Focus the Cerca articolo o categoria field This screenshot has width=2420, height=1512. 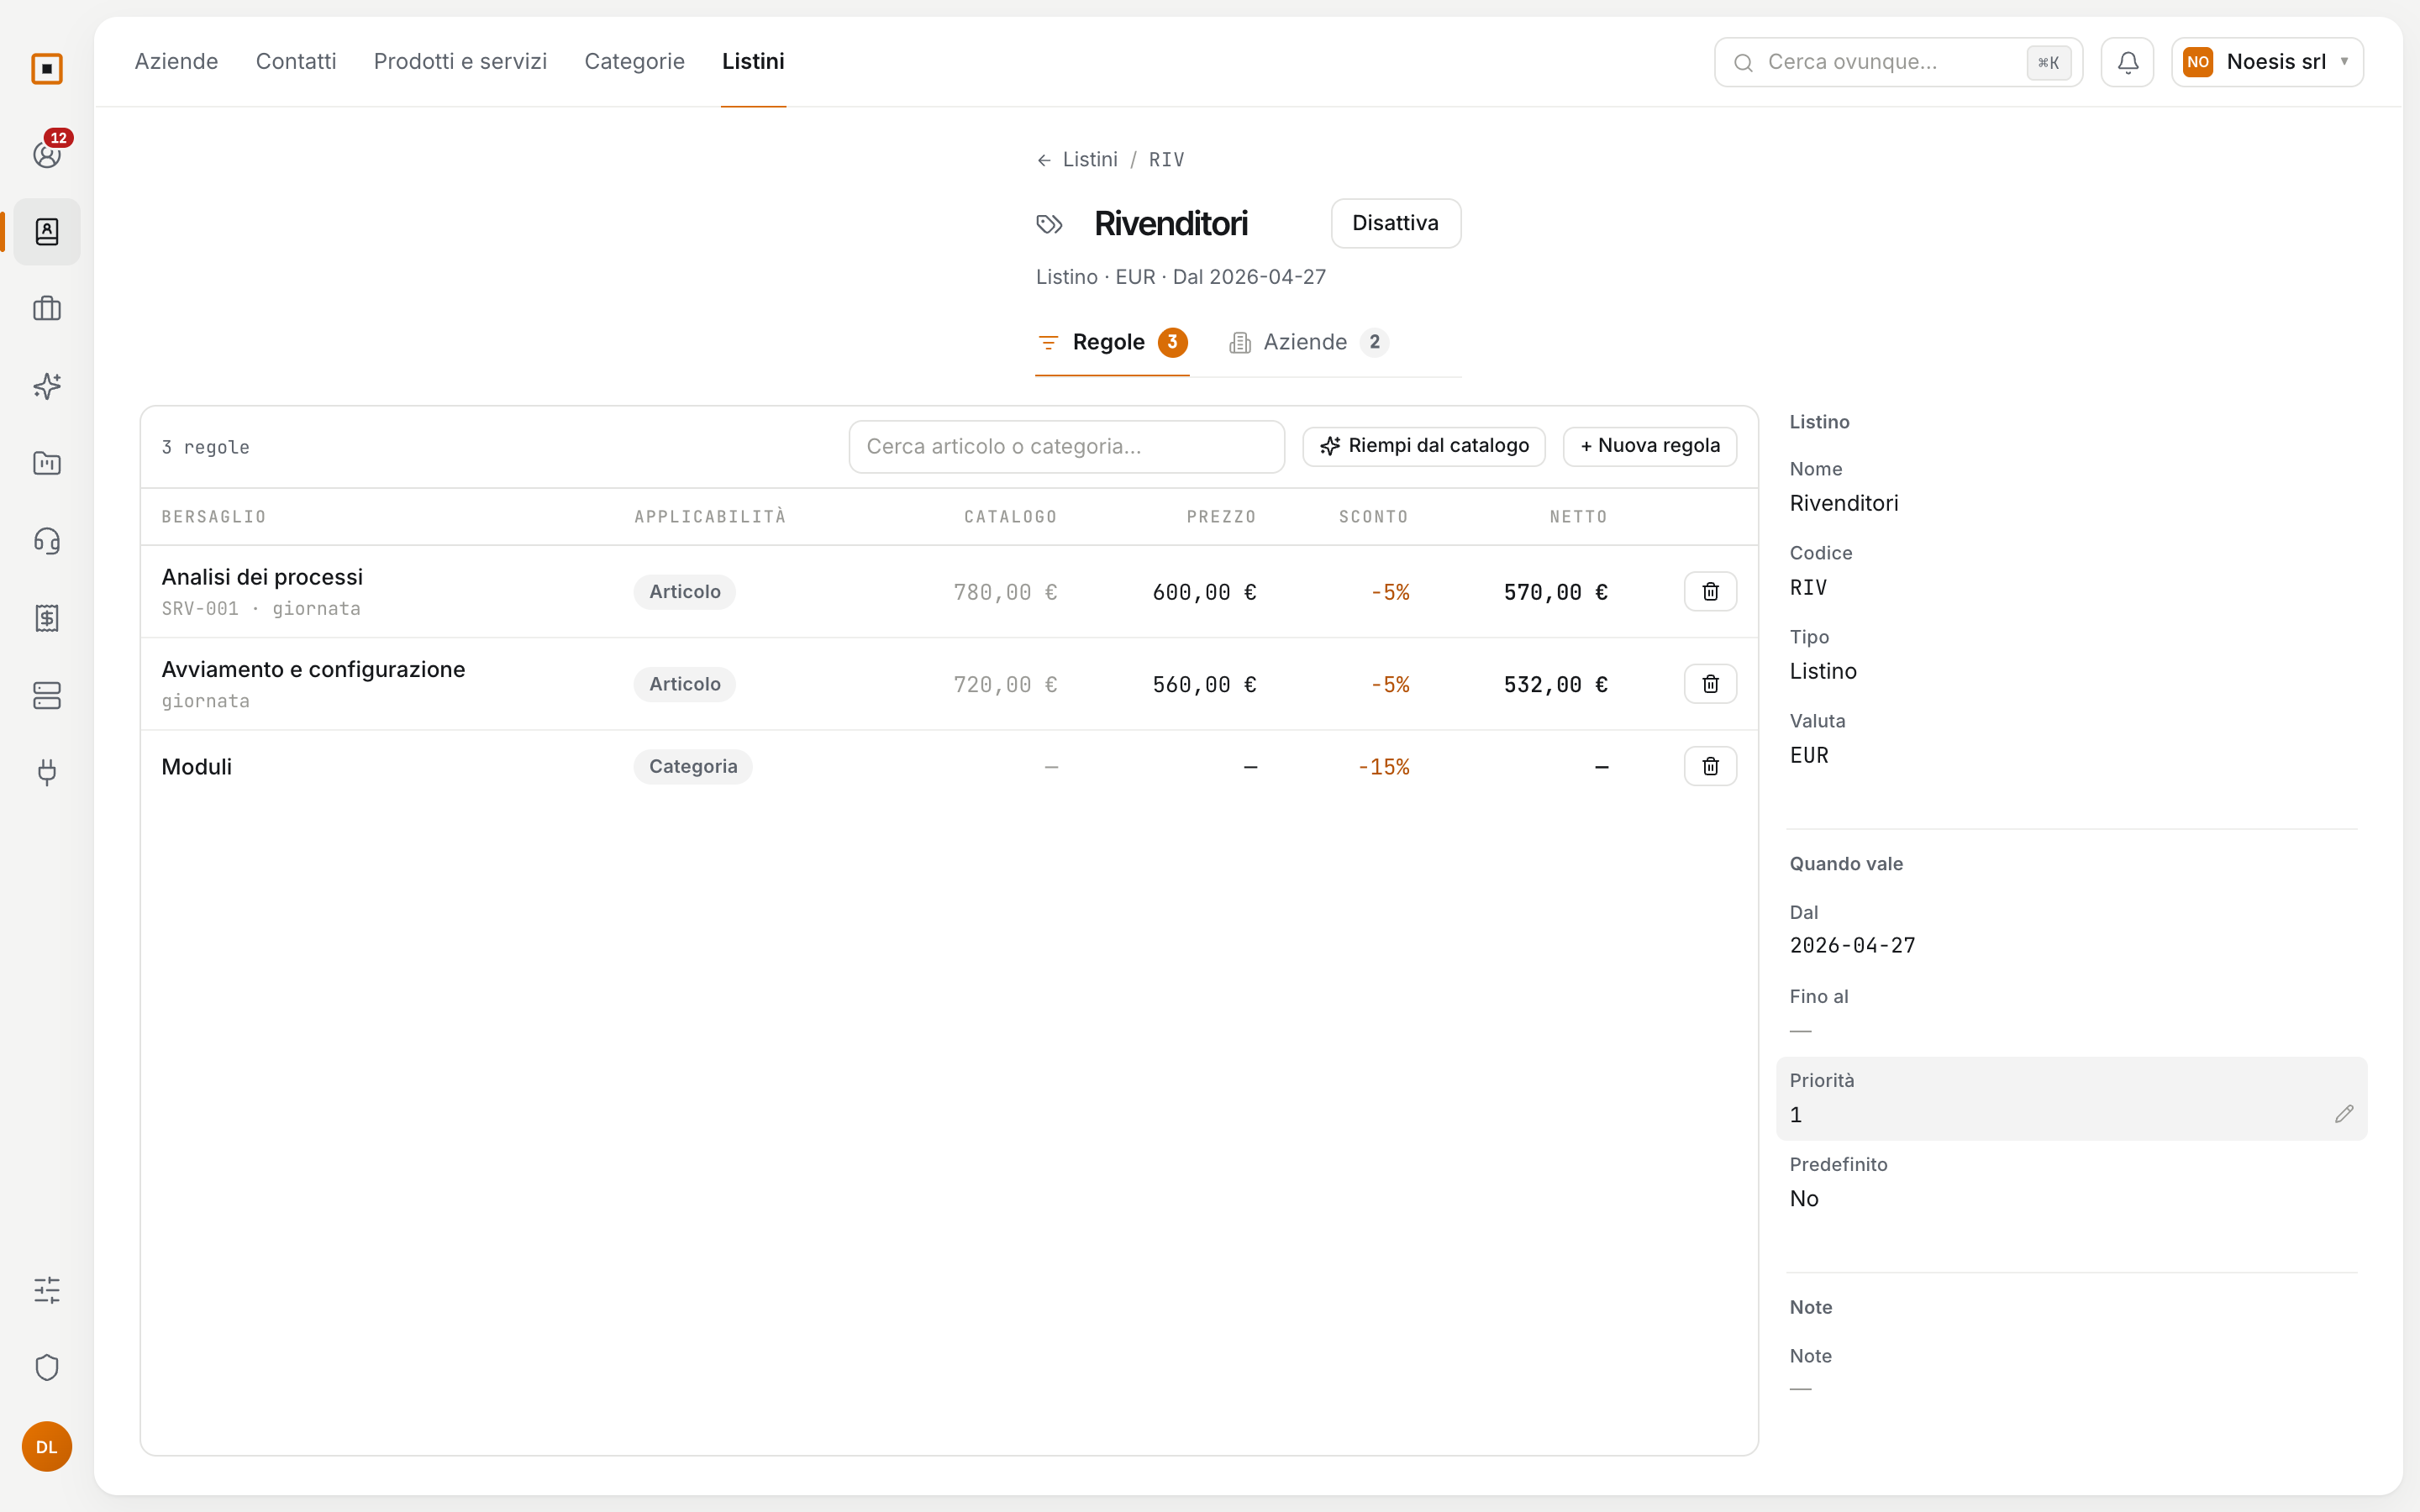click(x=1067, y=447)
